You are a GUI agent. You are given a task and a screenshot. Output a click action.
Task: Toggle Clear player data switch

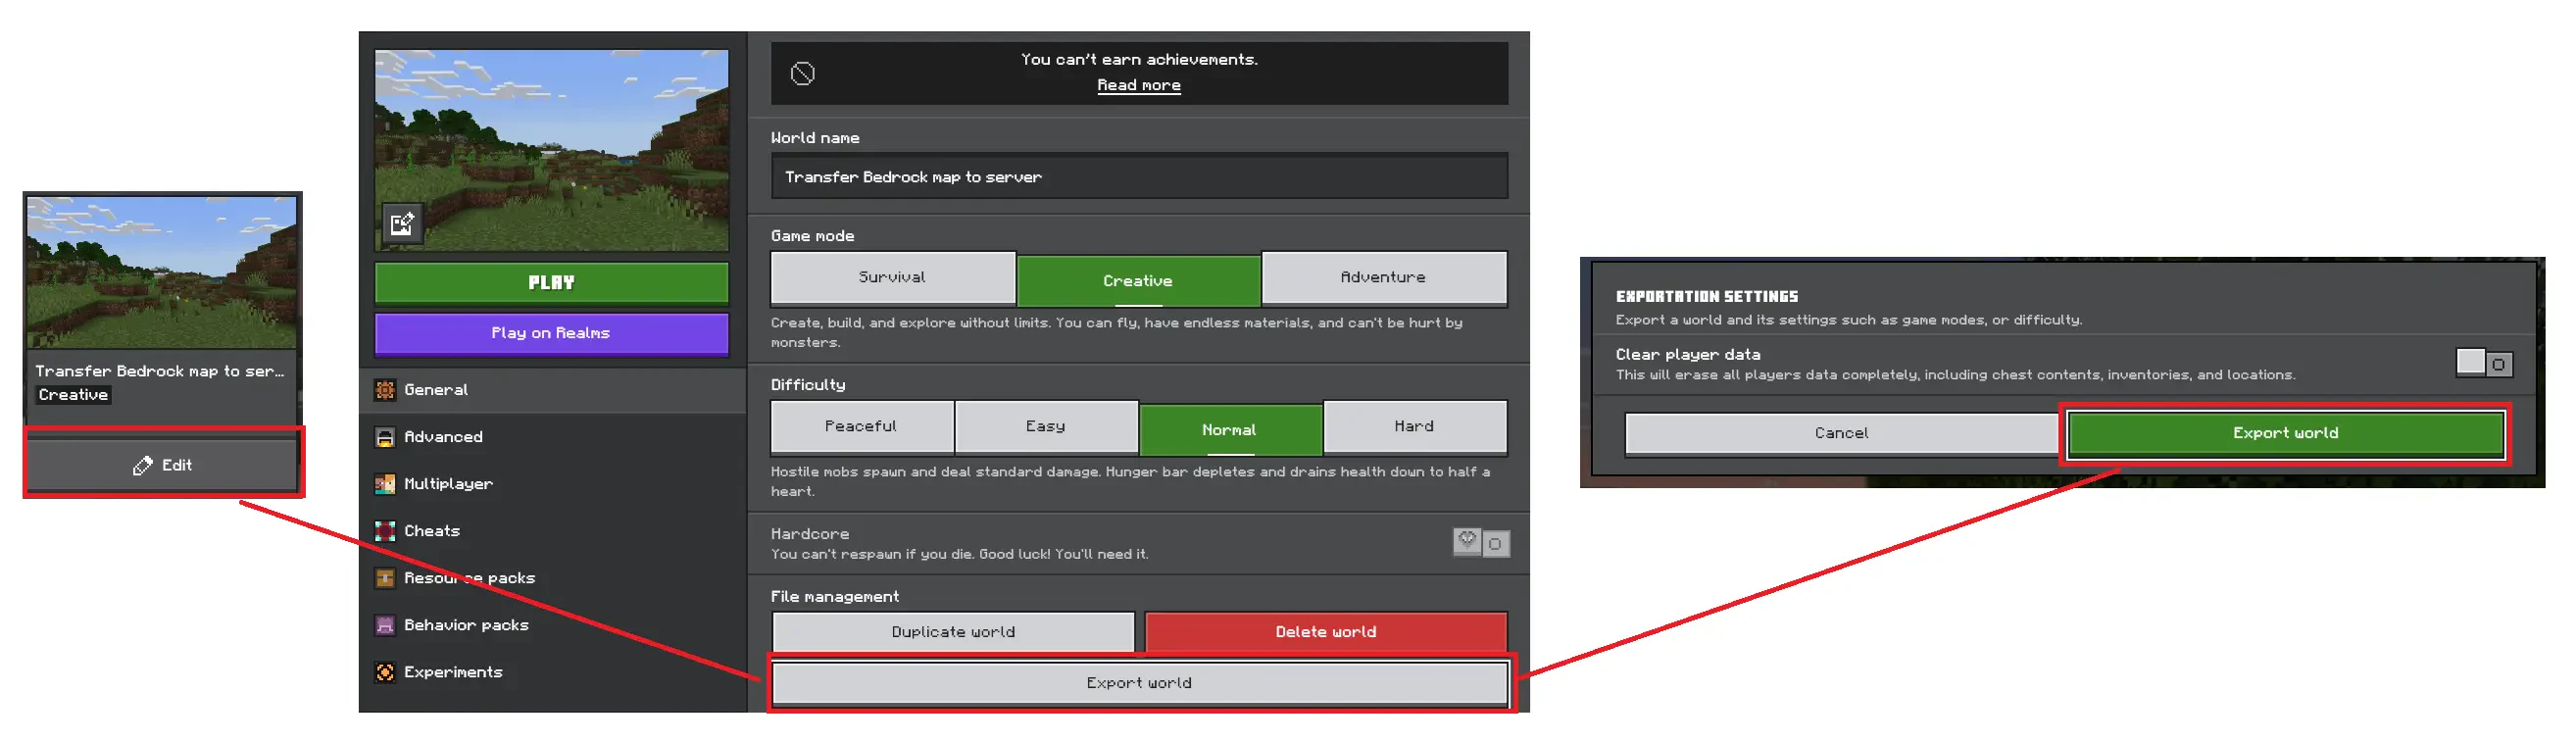2484,363
